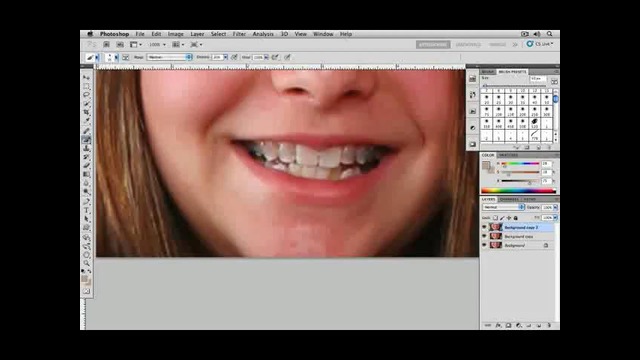Viewport: 640px width, 360px height.
Task: Open the layer blend mode dropdown
Action: (503, 207)
